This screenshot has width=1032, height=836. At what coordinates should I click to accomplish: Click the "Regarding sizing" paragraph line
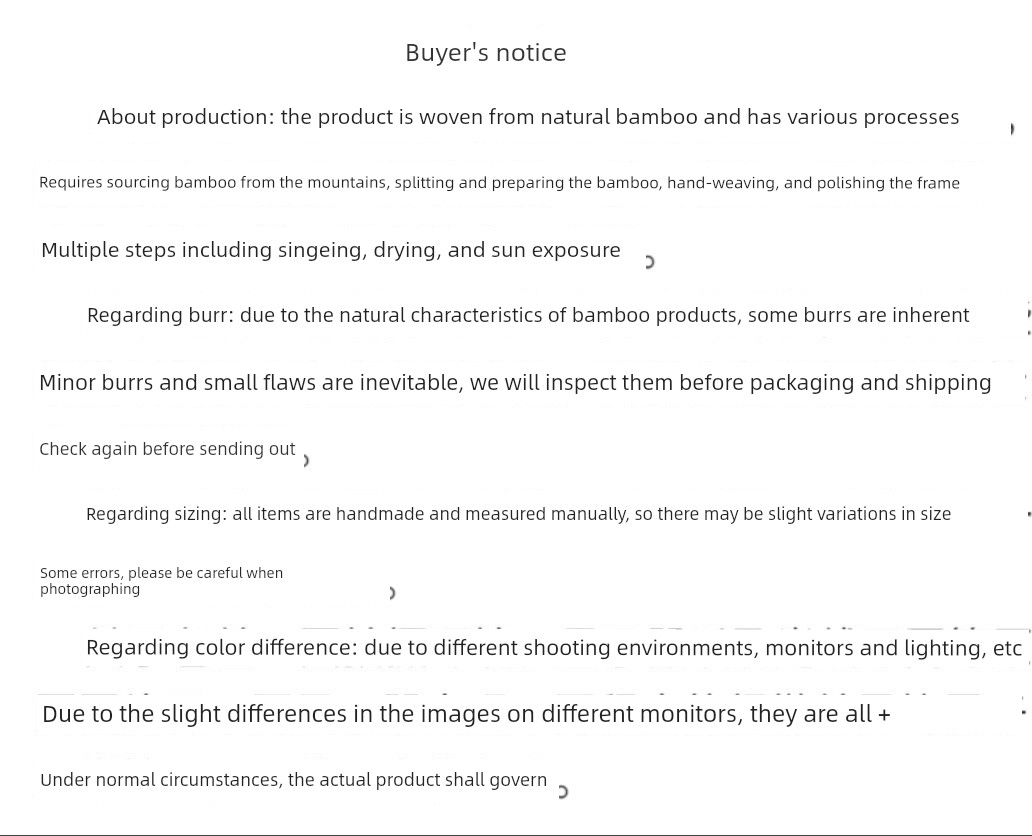coord(518,514)
